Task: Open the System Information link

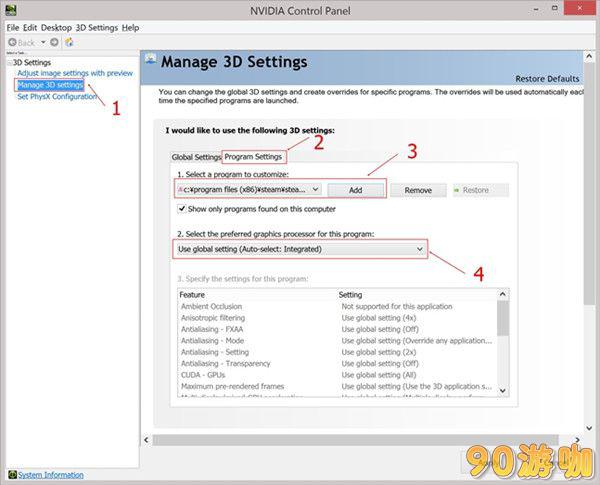Action: pos(51,475)
